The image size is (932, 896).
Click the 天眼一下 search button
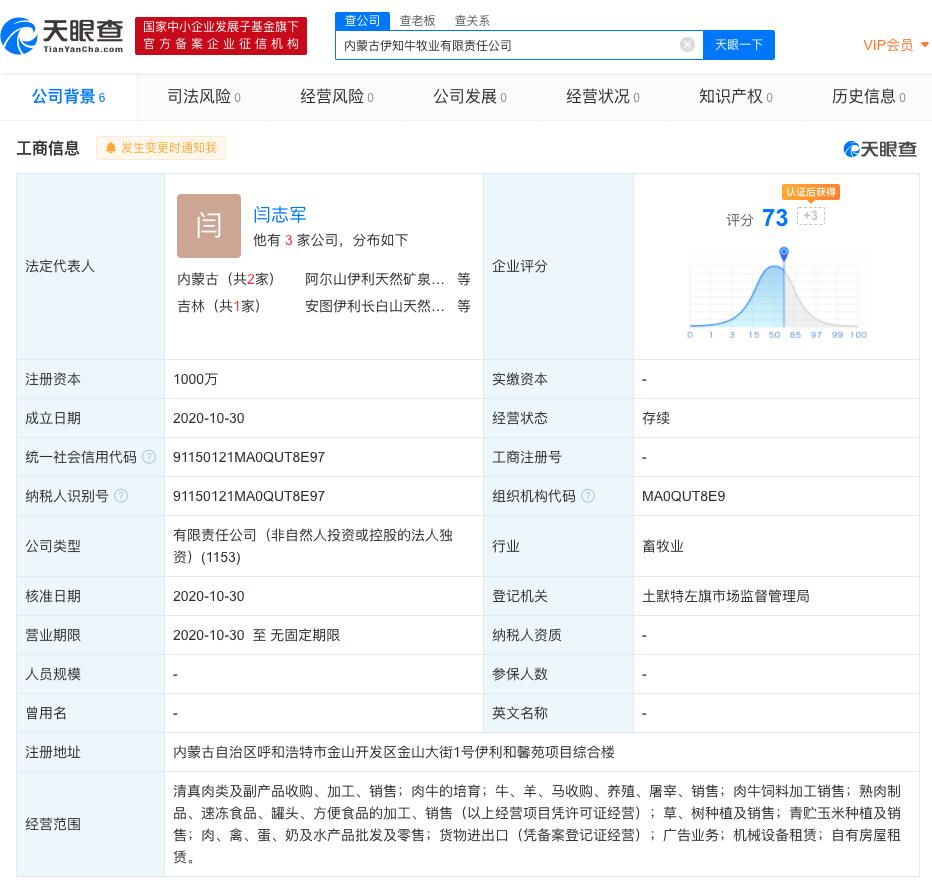[738, 45]
